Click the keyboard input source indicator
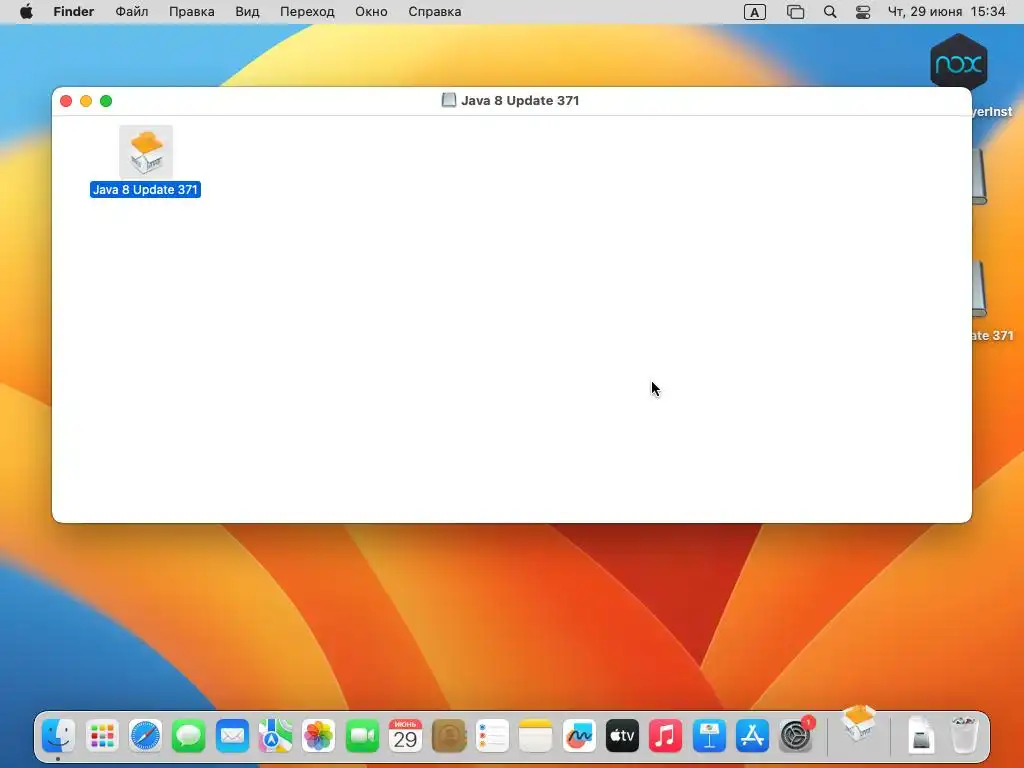 [754, 12]
